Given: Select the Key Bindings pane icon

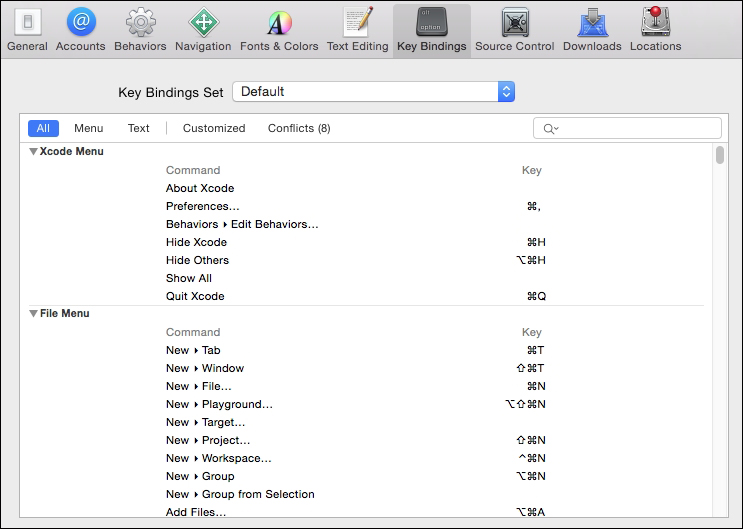Looking at the screenshot, I should (432, 29).
